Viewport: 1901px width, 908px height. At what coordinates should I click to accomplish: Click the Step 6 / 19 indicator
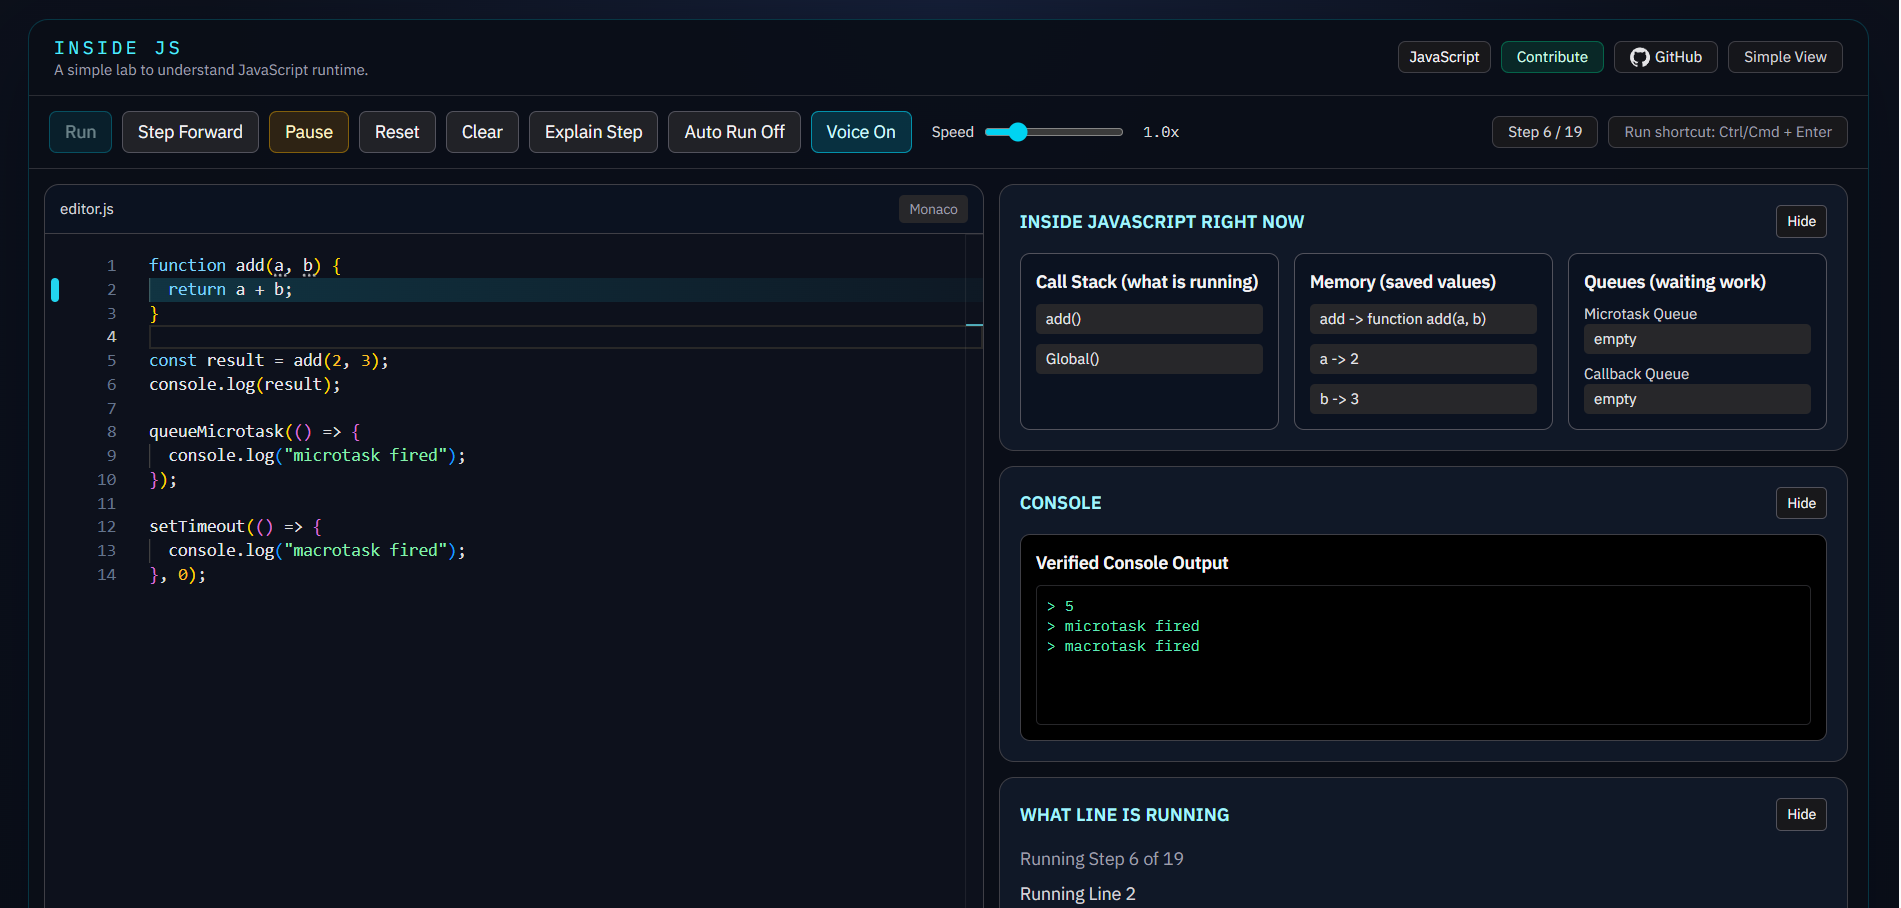[1543, 131]
